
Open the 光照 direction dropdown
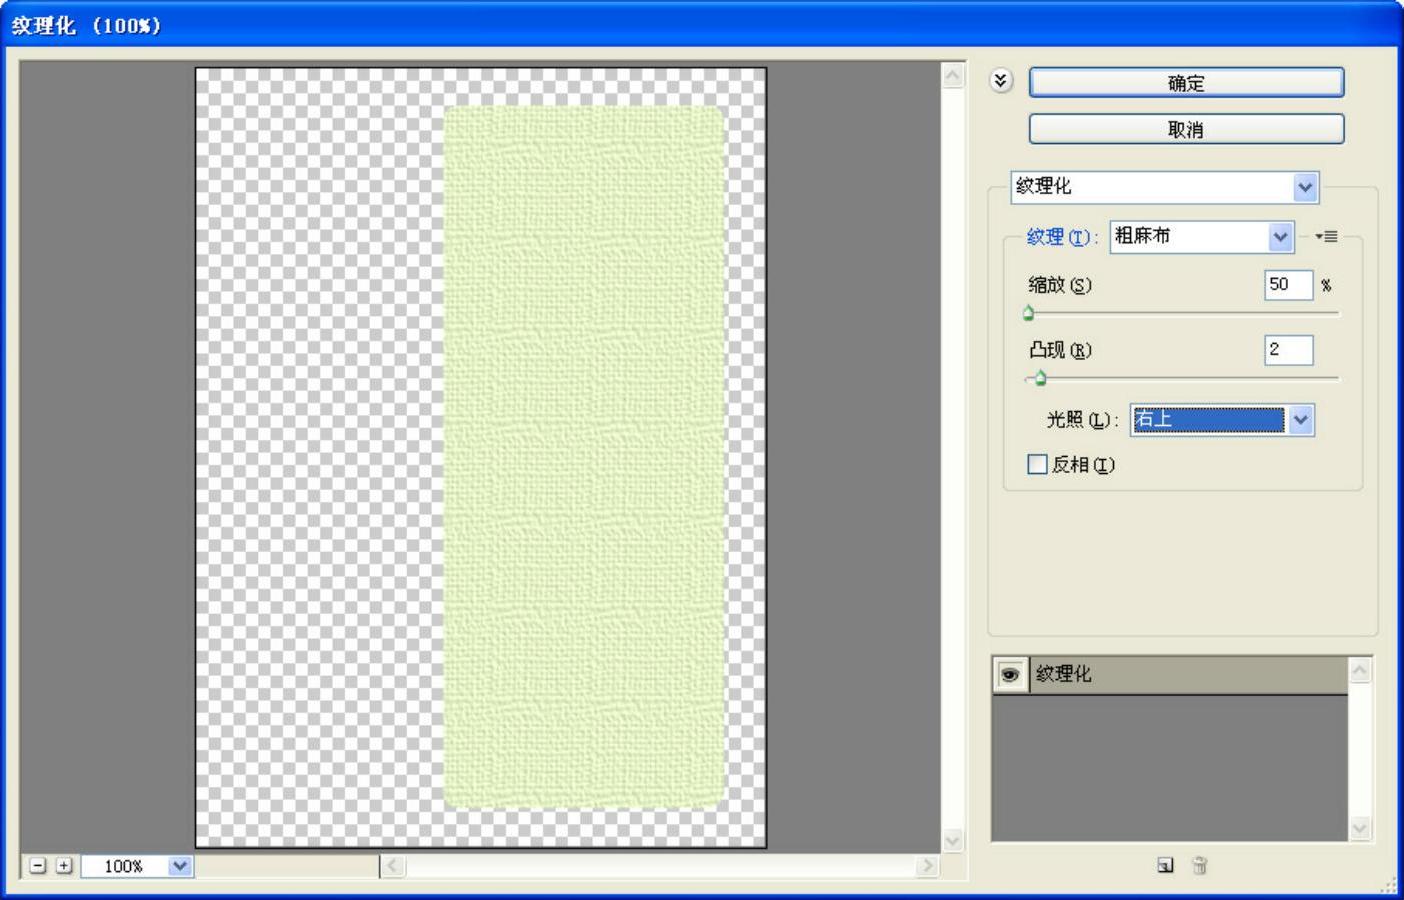coord(1300,420)
